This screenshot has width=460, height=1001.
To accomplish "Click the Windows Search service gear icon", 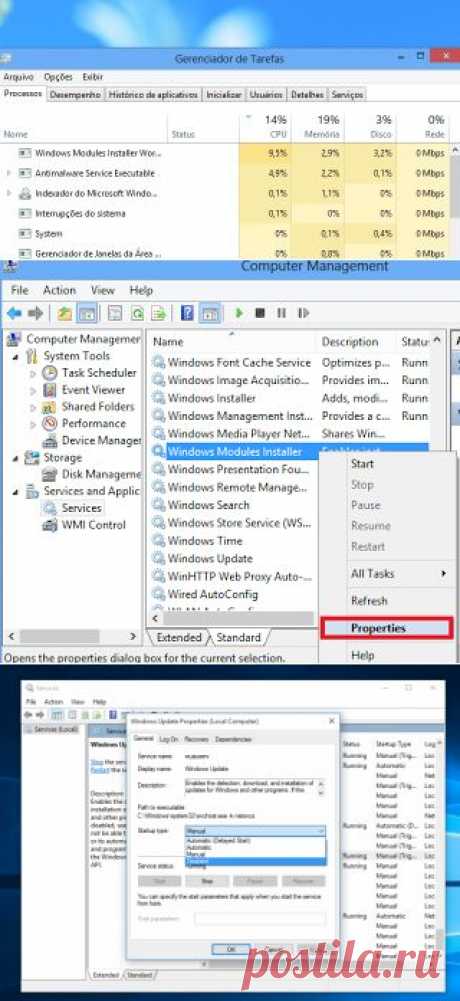I will [x=158, y=505].
